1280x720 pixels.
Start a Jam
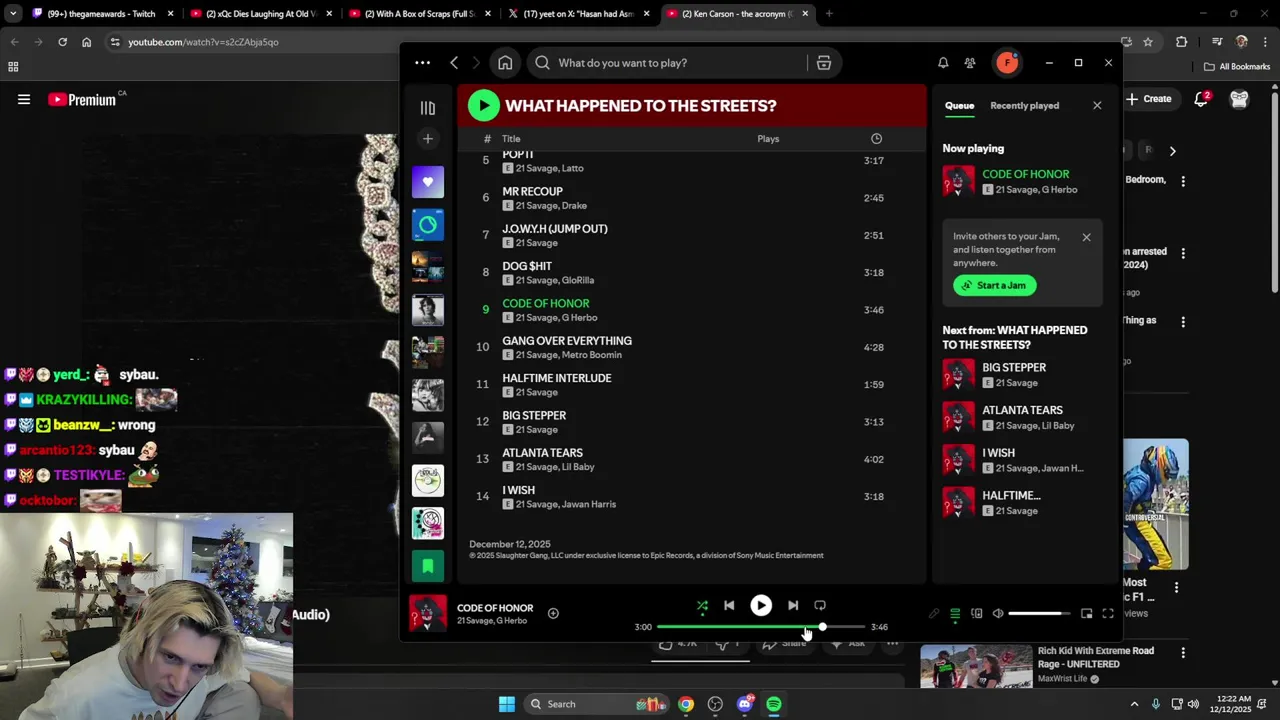pos(994,285)
